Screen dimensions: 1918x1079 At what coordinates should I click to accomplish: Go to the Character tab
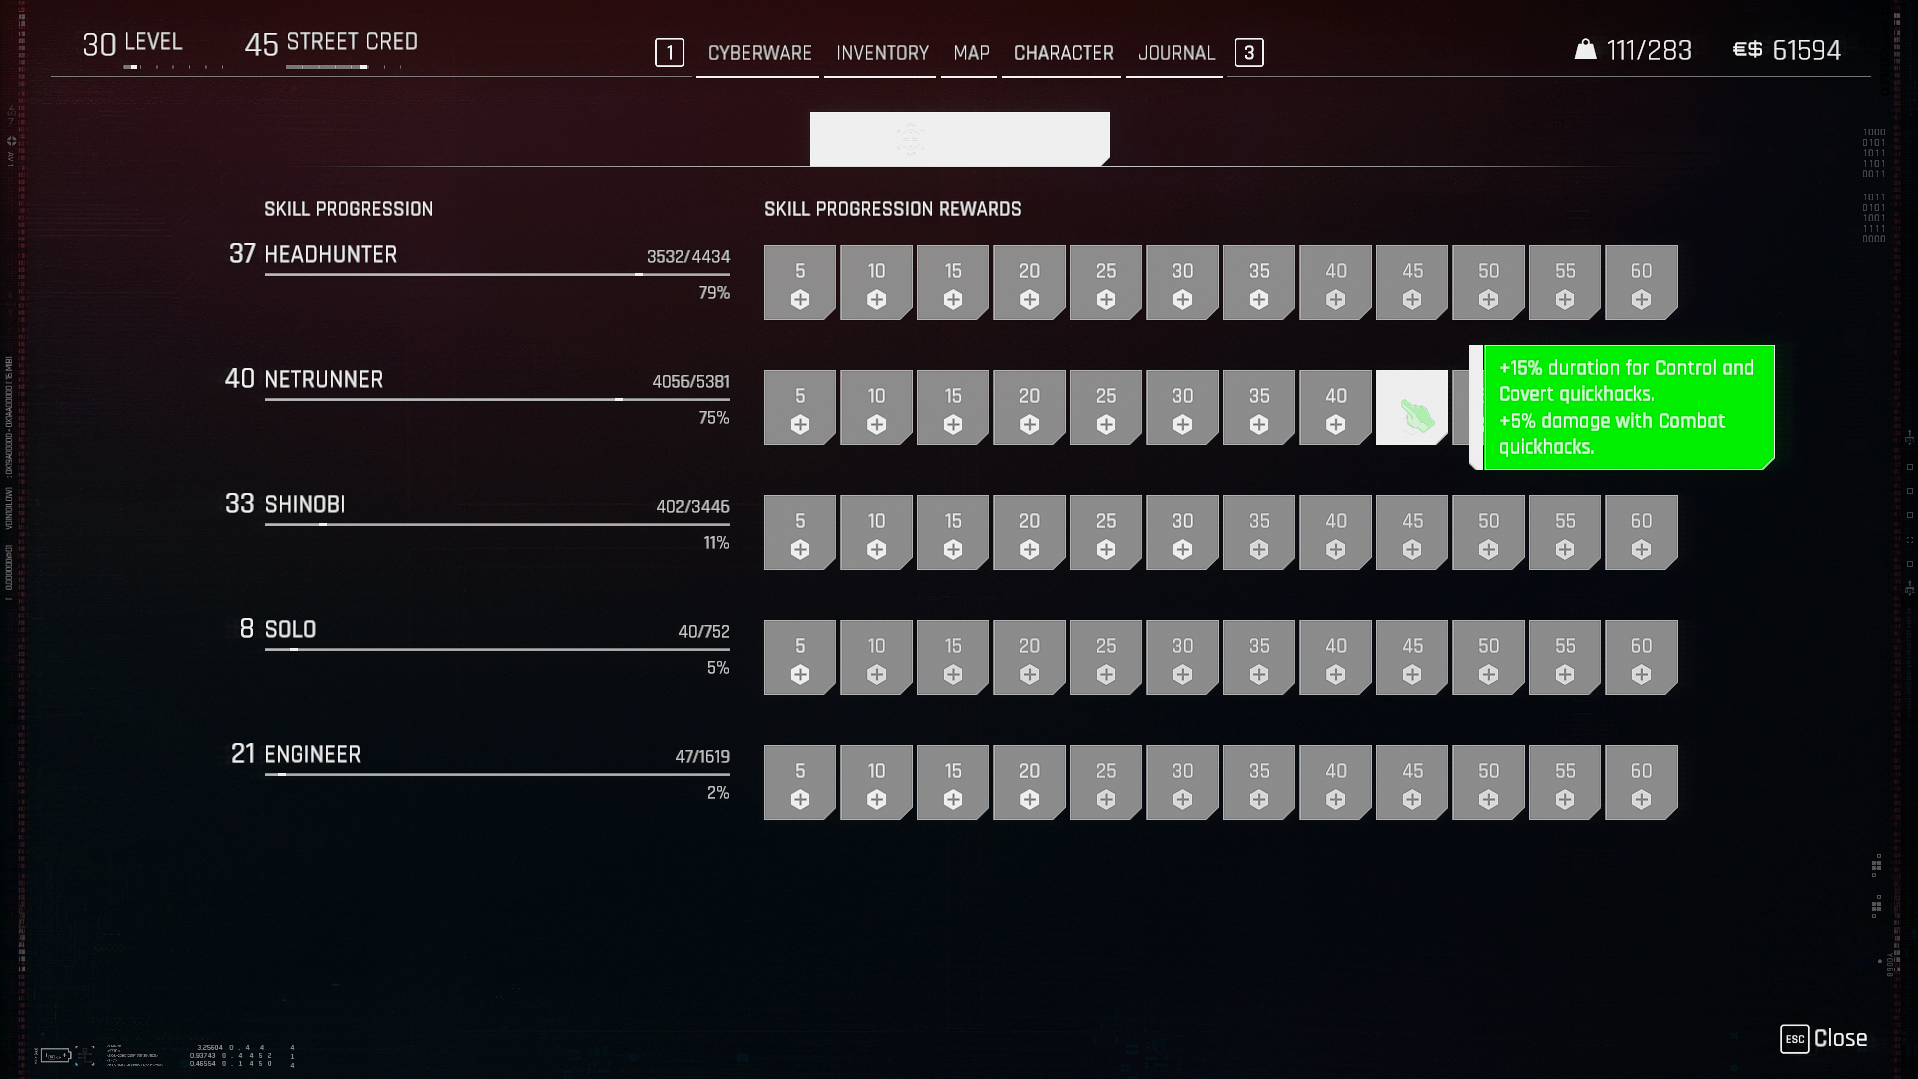pos(1063,53)
